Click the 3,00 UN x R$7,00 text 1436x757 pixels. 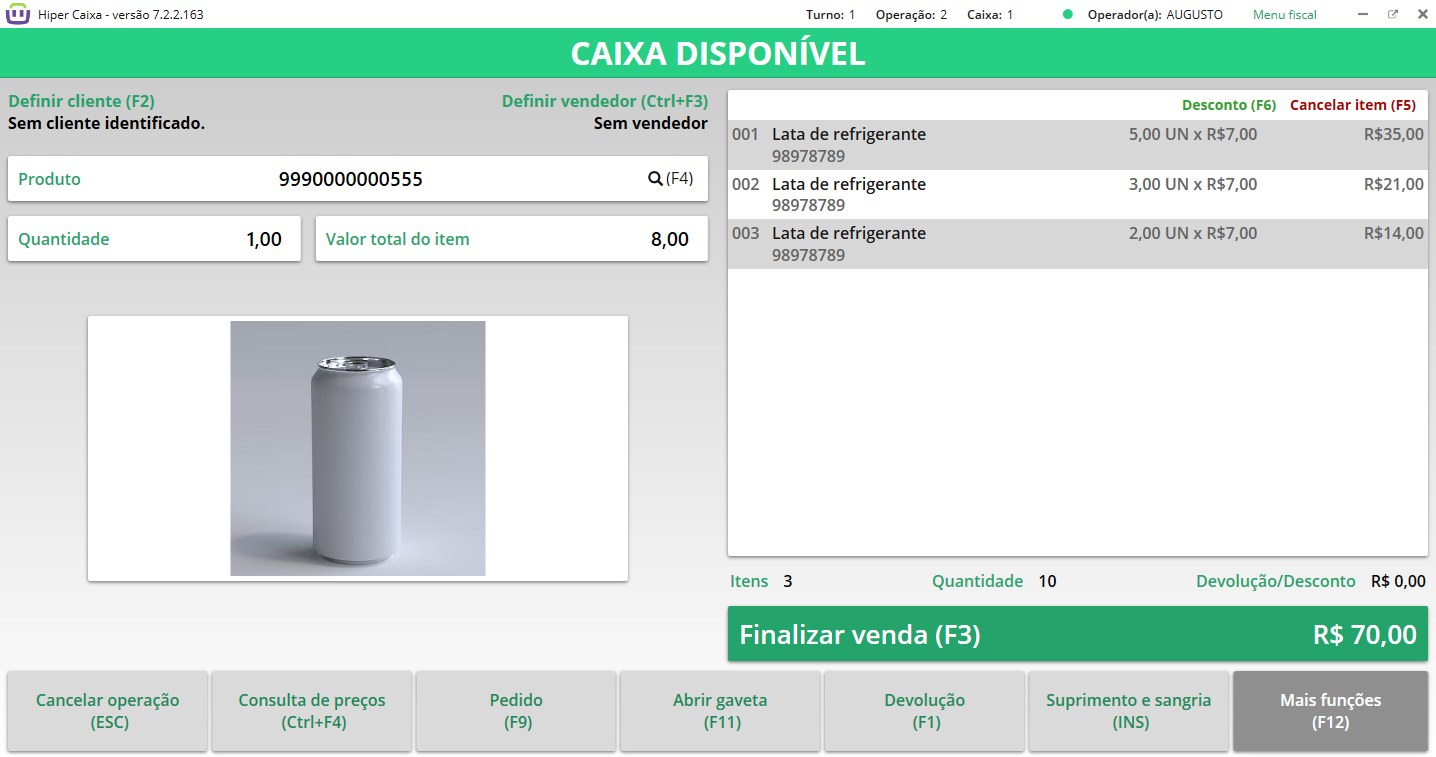(x=1192, y=184)
